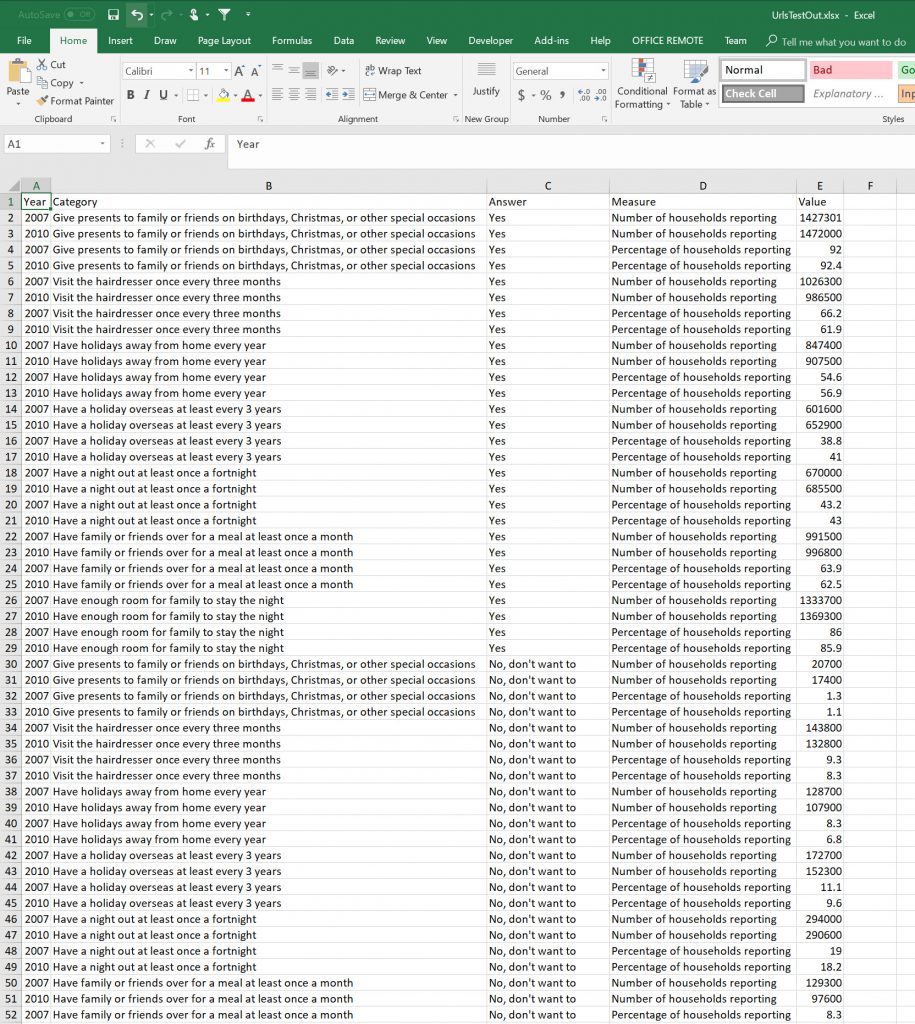This screenshot has width=915, height=1024.
Task: Click the Cut scissors icon
Action: pyautogui.click(x=43, y=65)
